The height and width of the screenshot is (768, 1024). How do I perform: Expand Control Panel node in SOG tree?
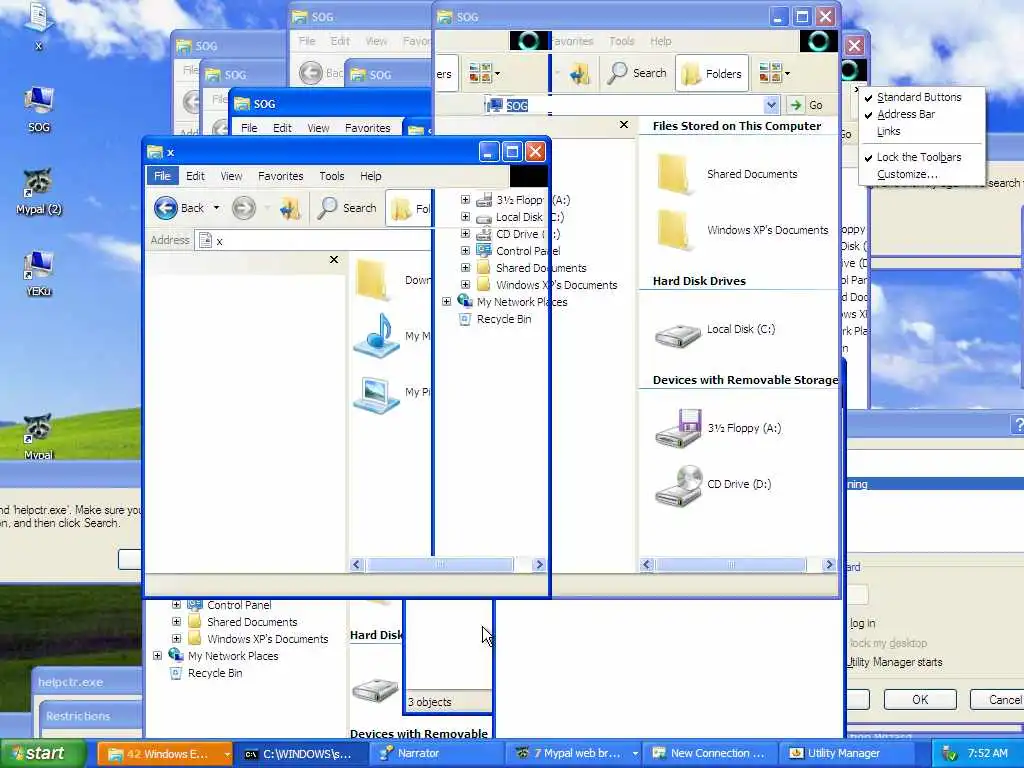465,251
